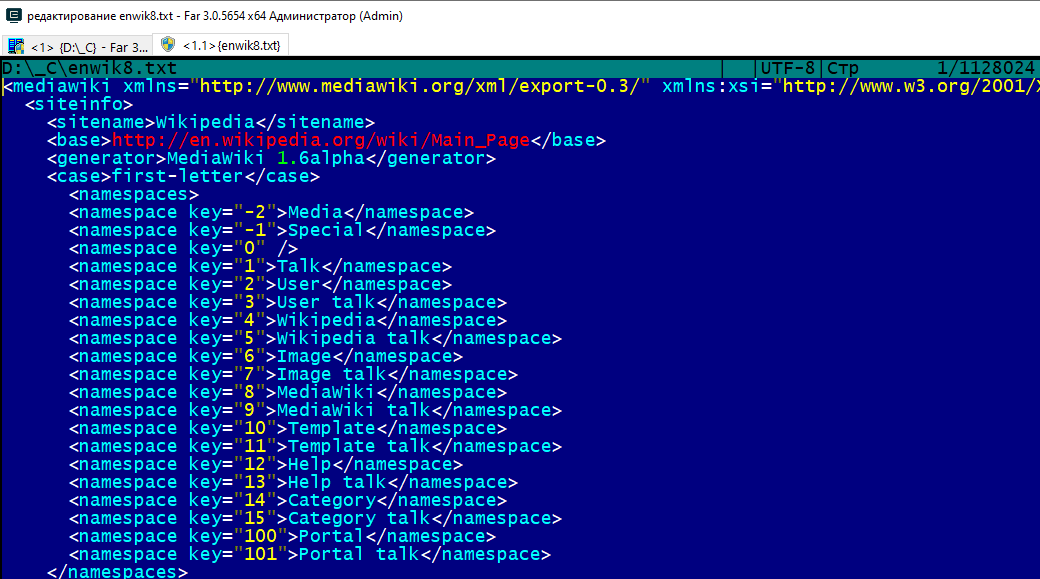Click the closing </namespaces> tag
The height and width of the screenshot is (579, 1040).
click(117, 571)
